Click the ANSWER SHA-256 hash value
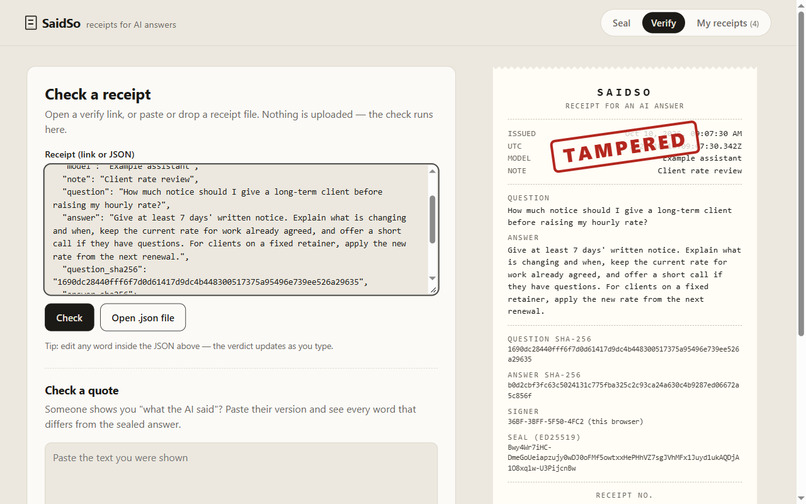Screen dimensions: 806x504 coord(623,390)
